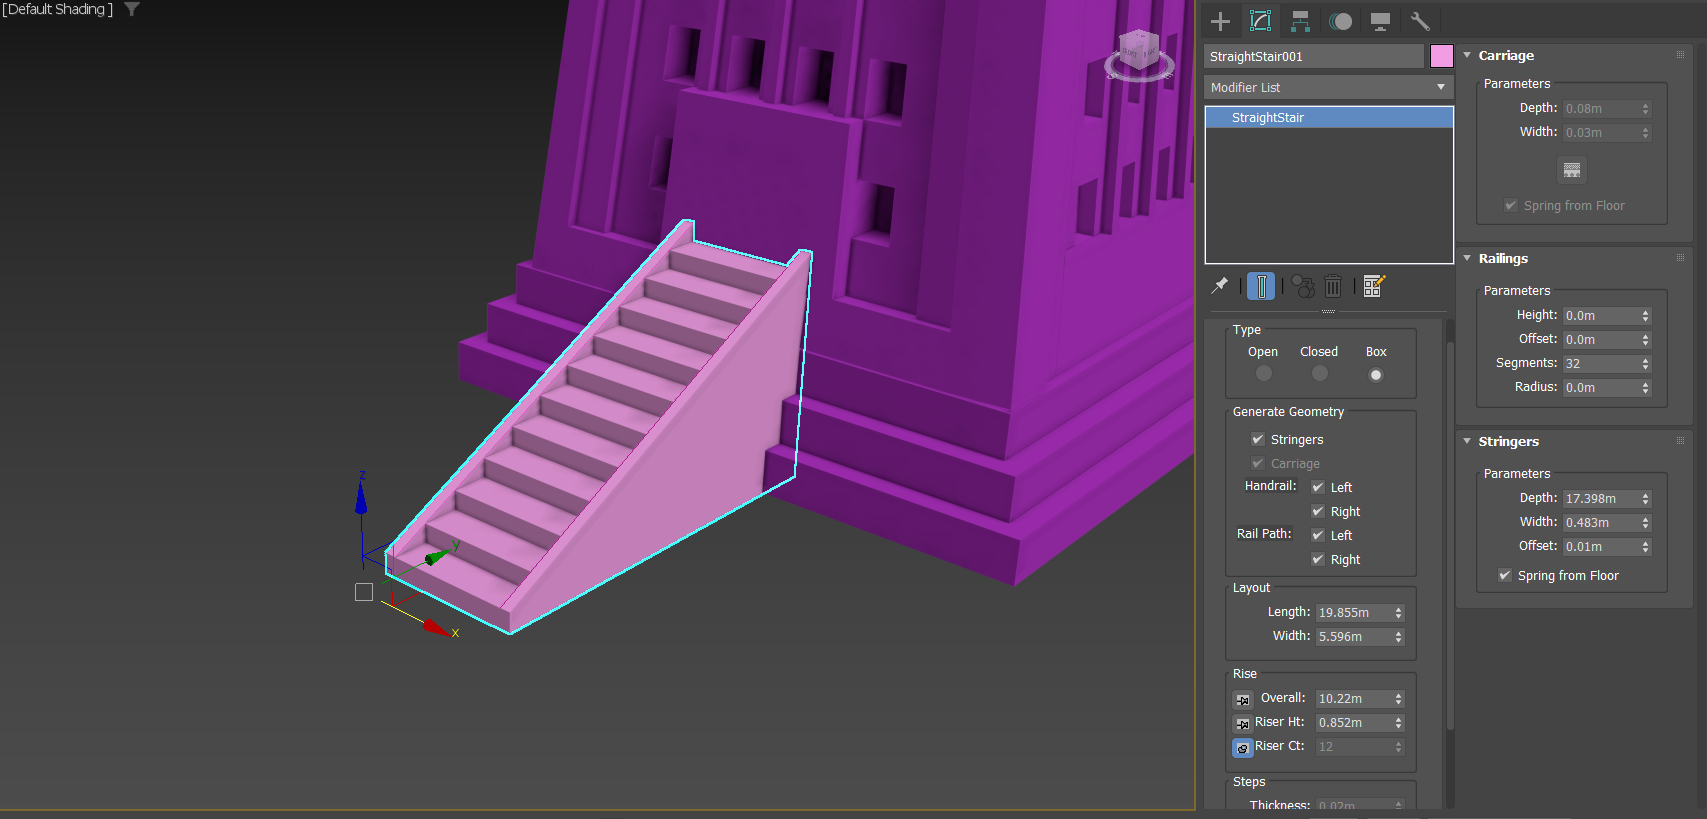Click the blue Z axis gizmo arrow

pyautogui.click(x=361, y=496)
